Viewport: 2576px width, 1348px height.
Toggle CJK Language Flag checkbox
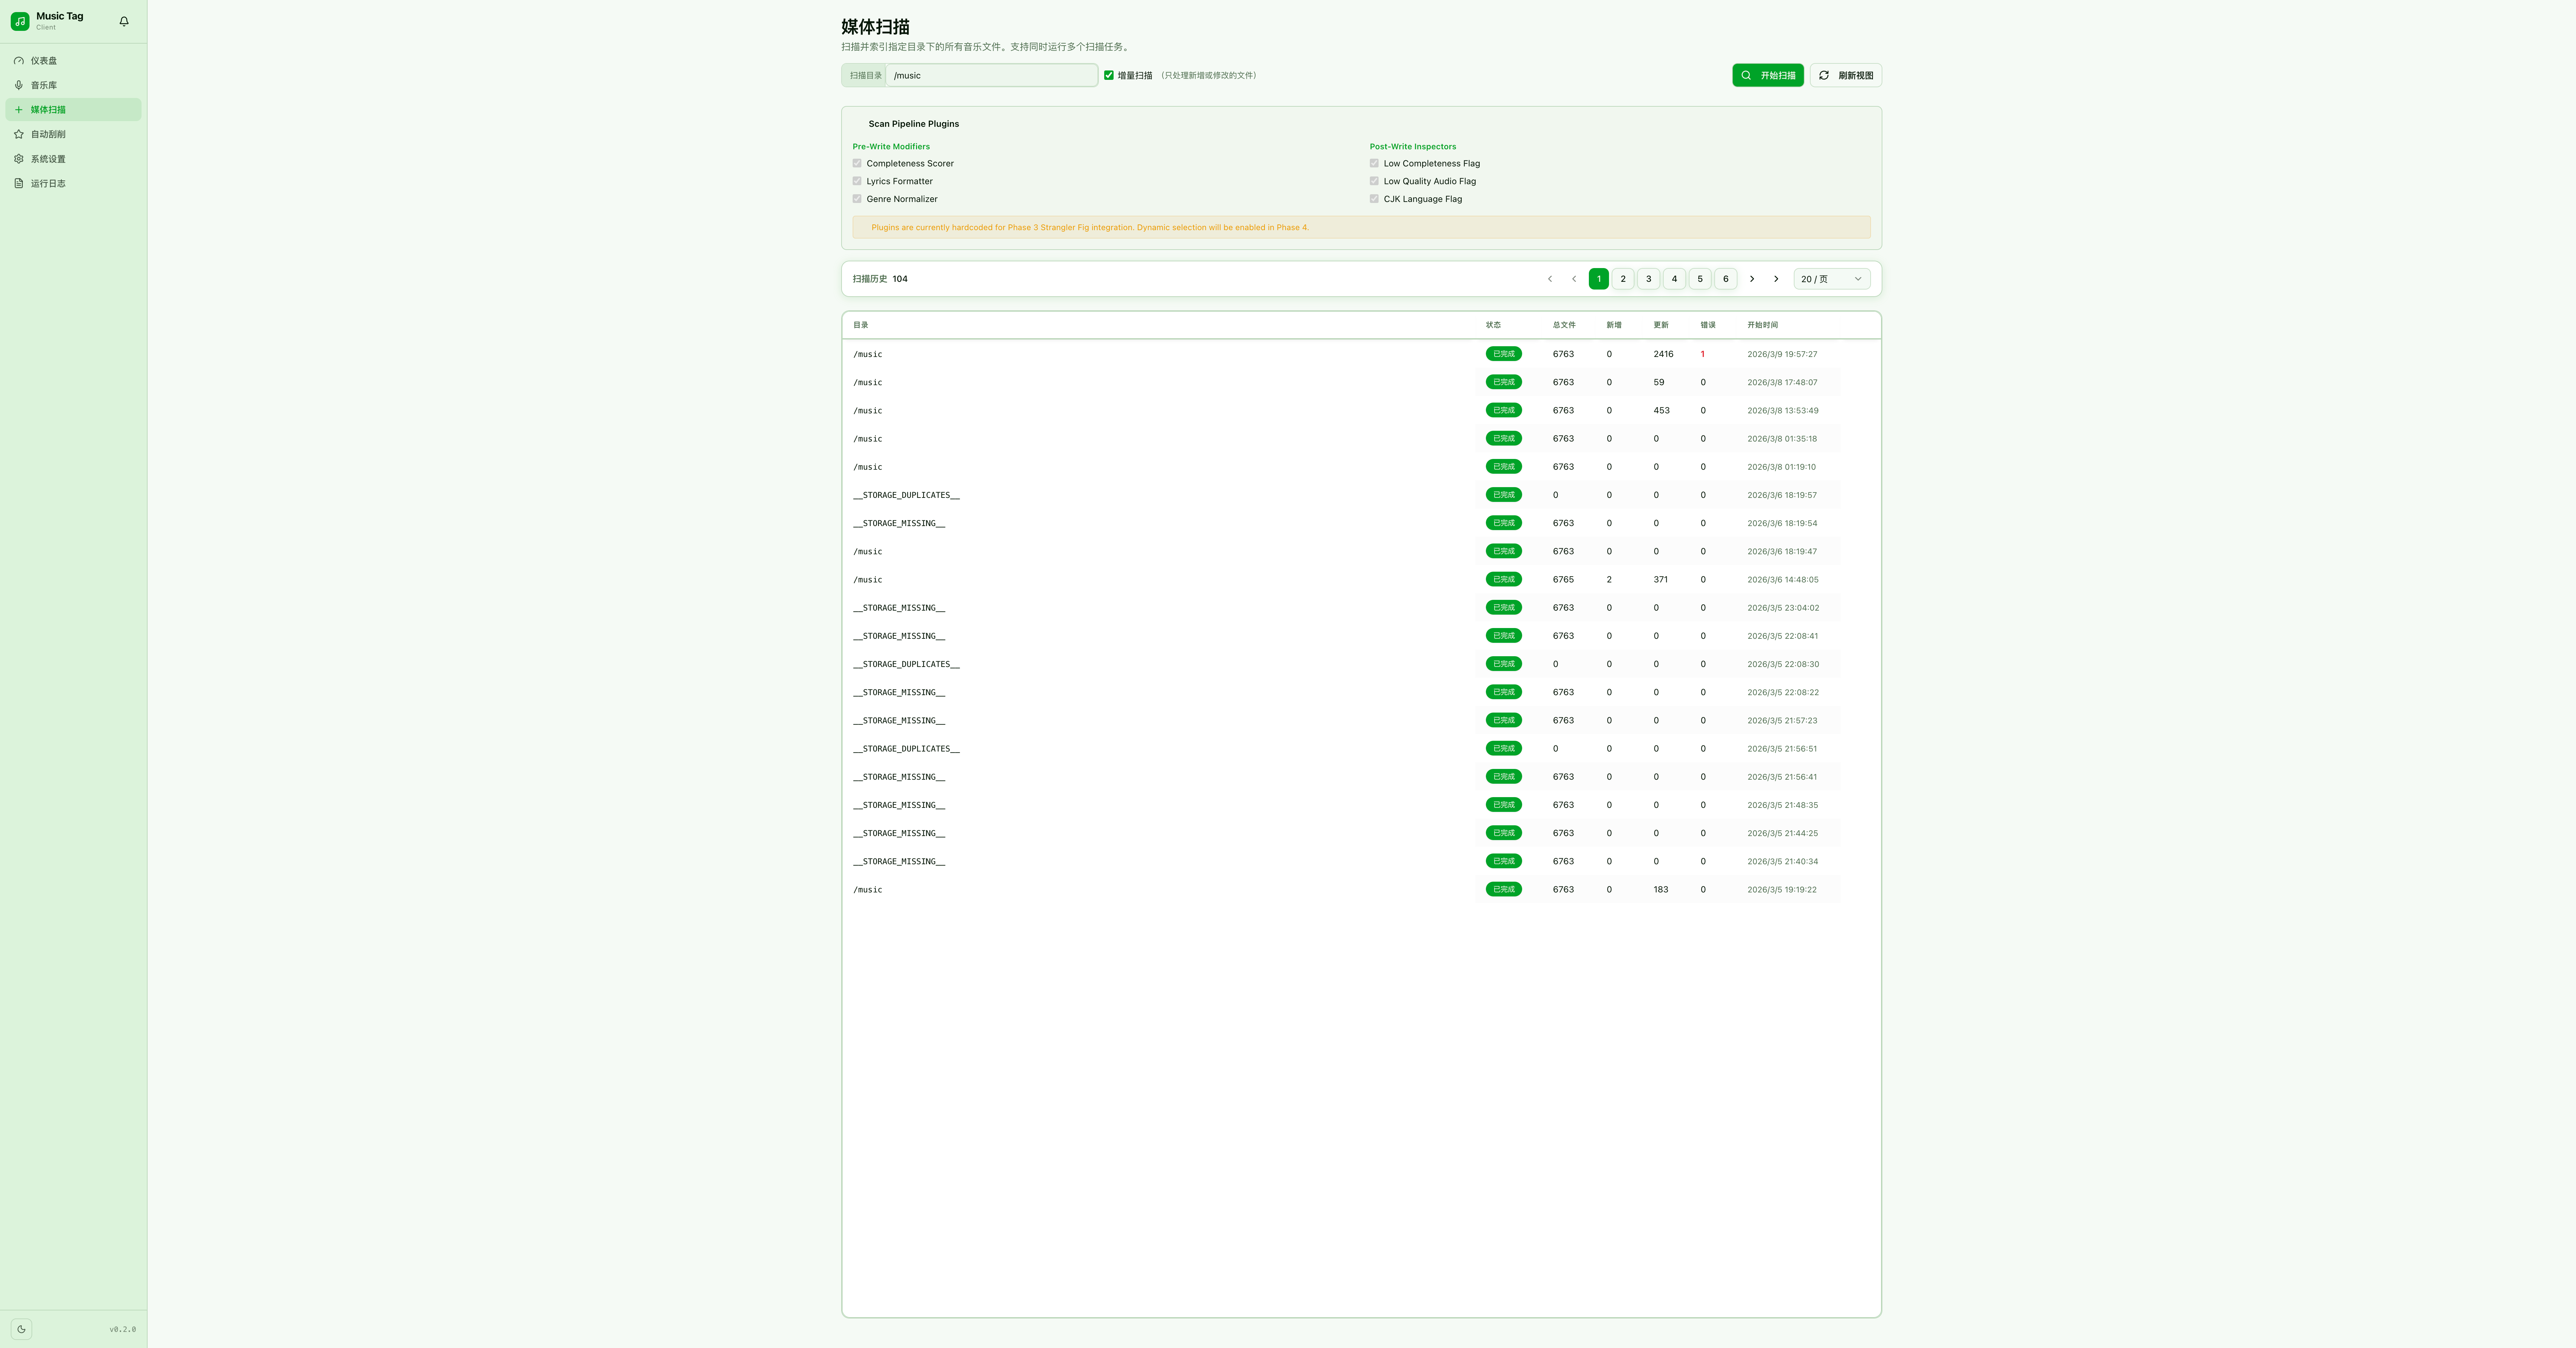[1374, 199]
